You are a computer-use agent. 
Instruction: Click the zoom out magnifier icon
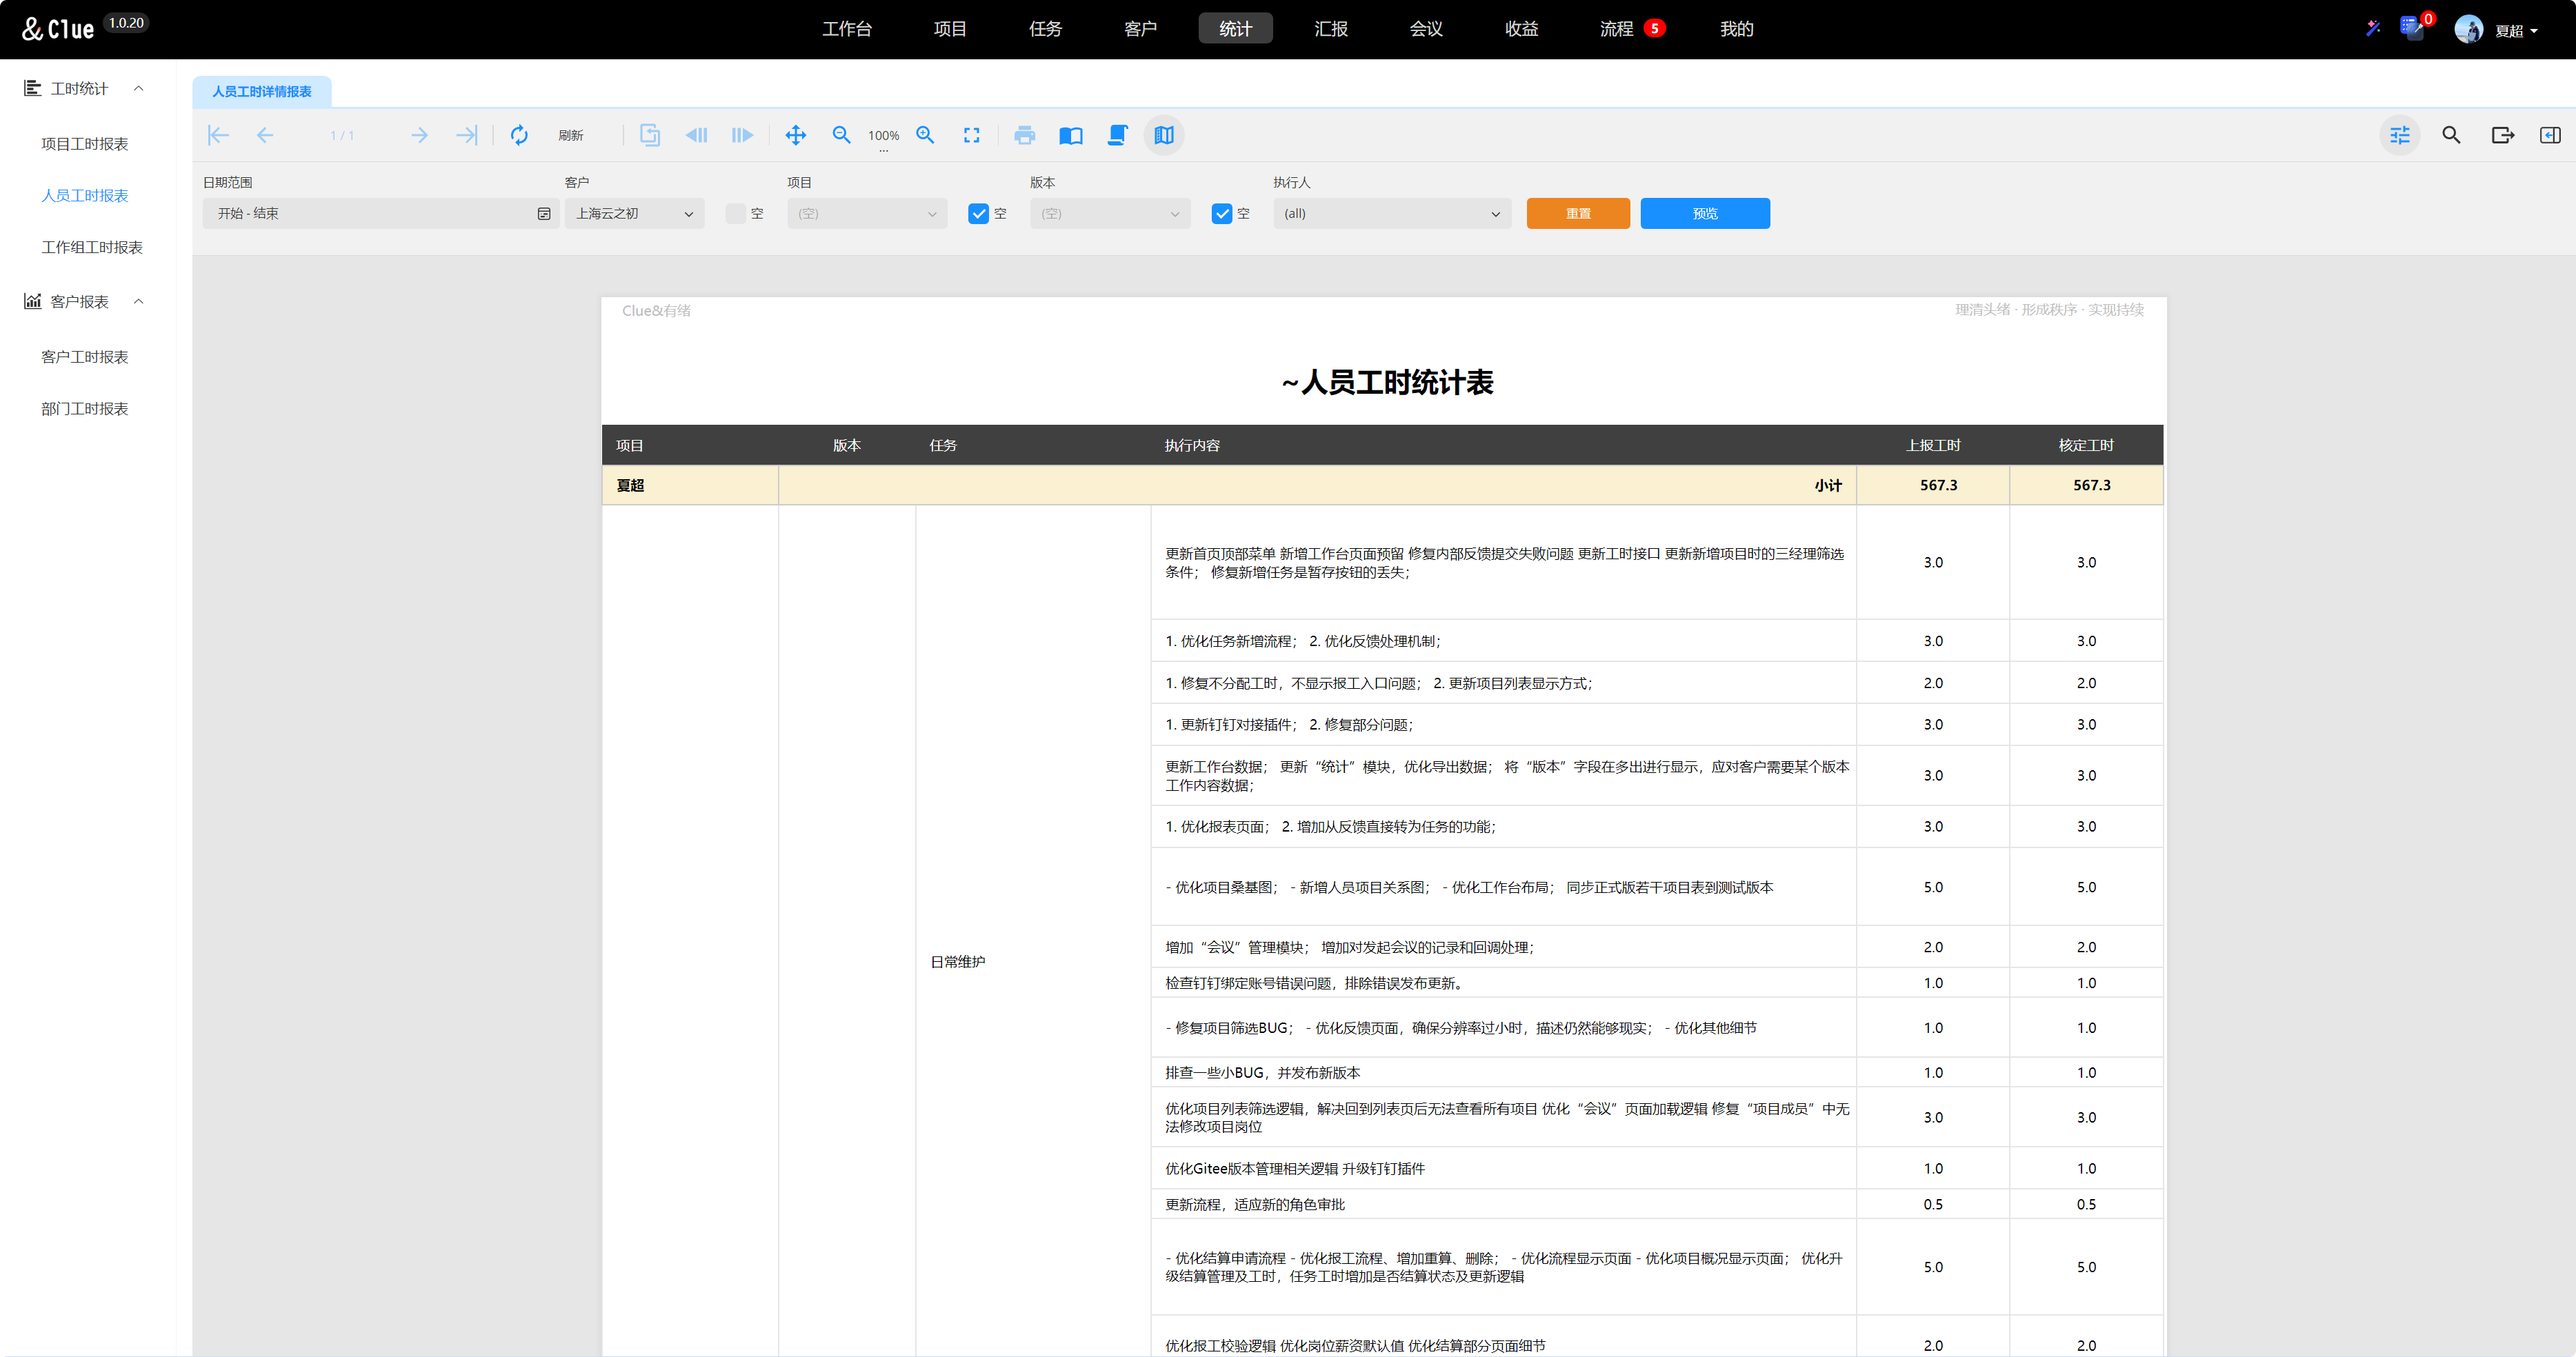(x=841, y=135)
